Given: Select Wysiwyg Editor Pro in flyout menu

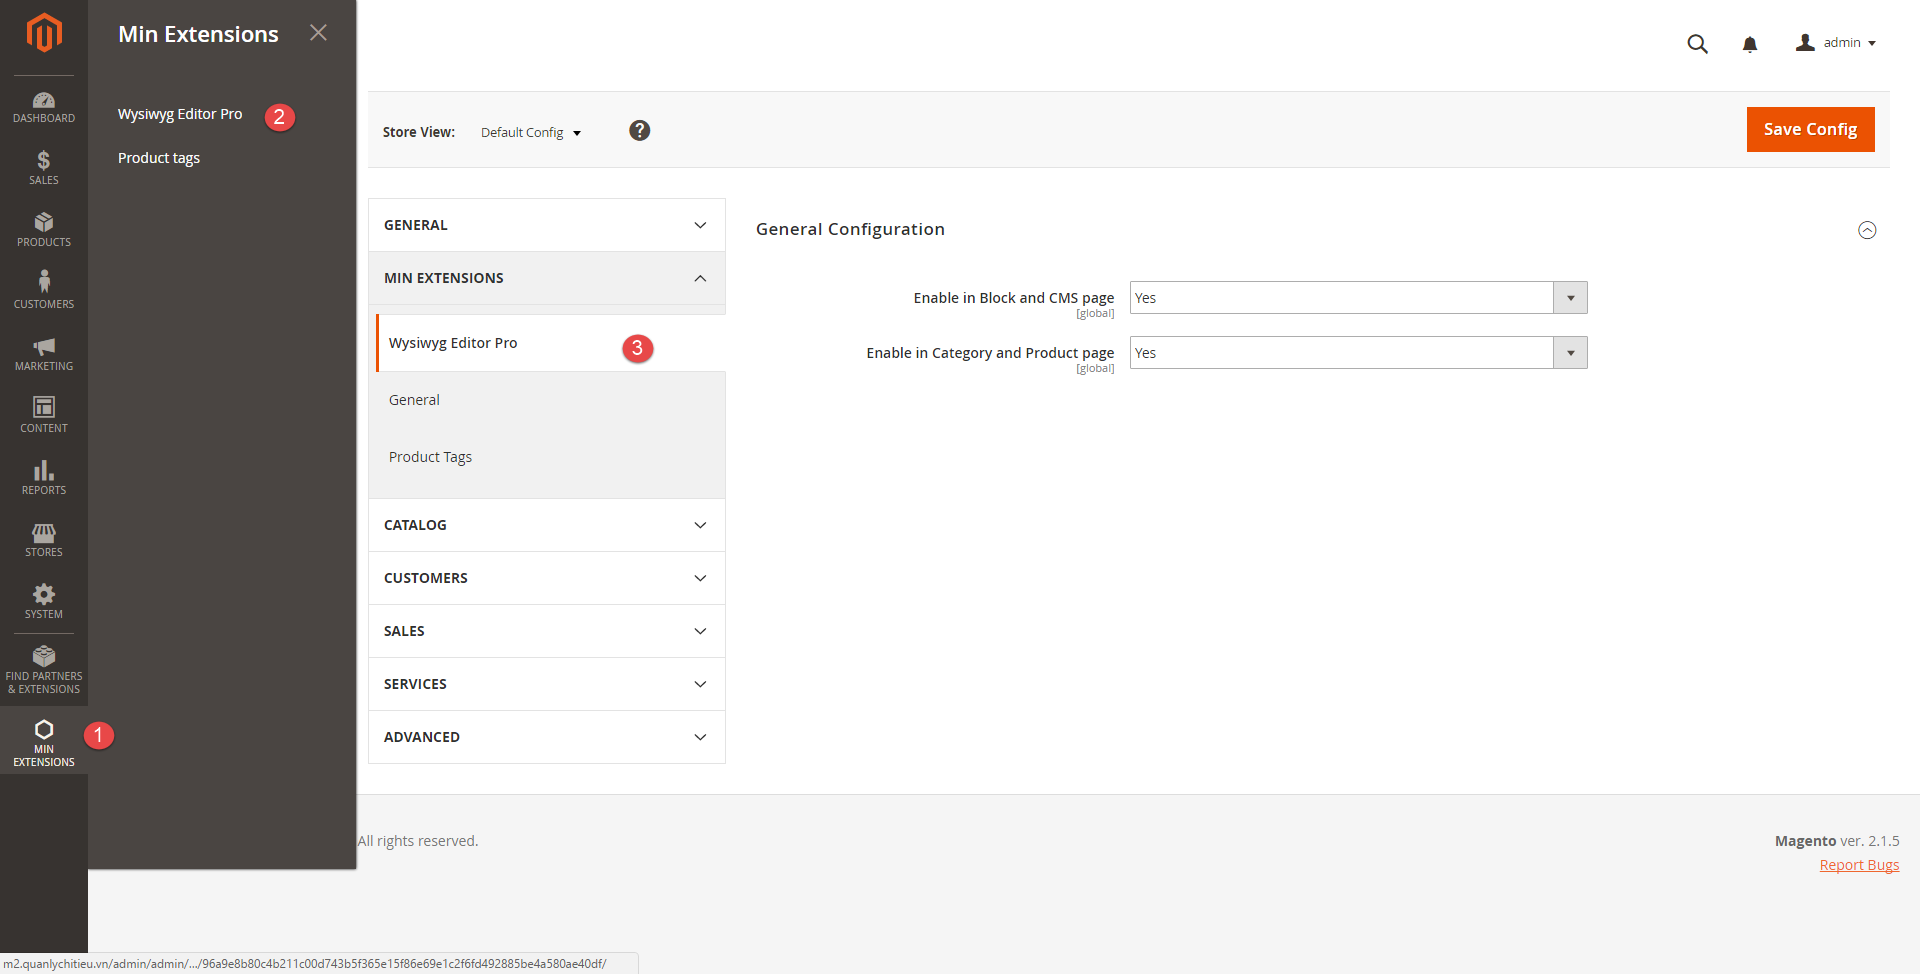Looking at the screenshot, I should (180, 114).
